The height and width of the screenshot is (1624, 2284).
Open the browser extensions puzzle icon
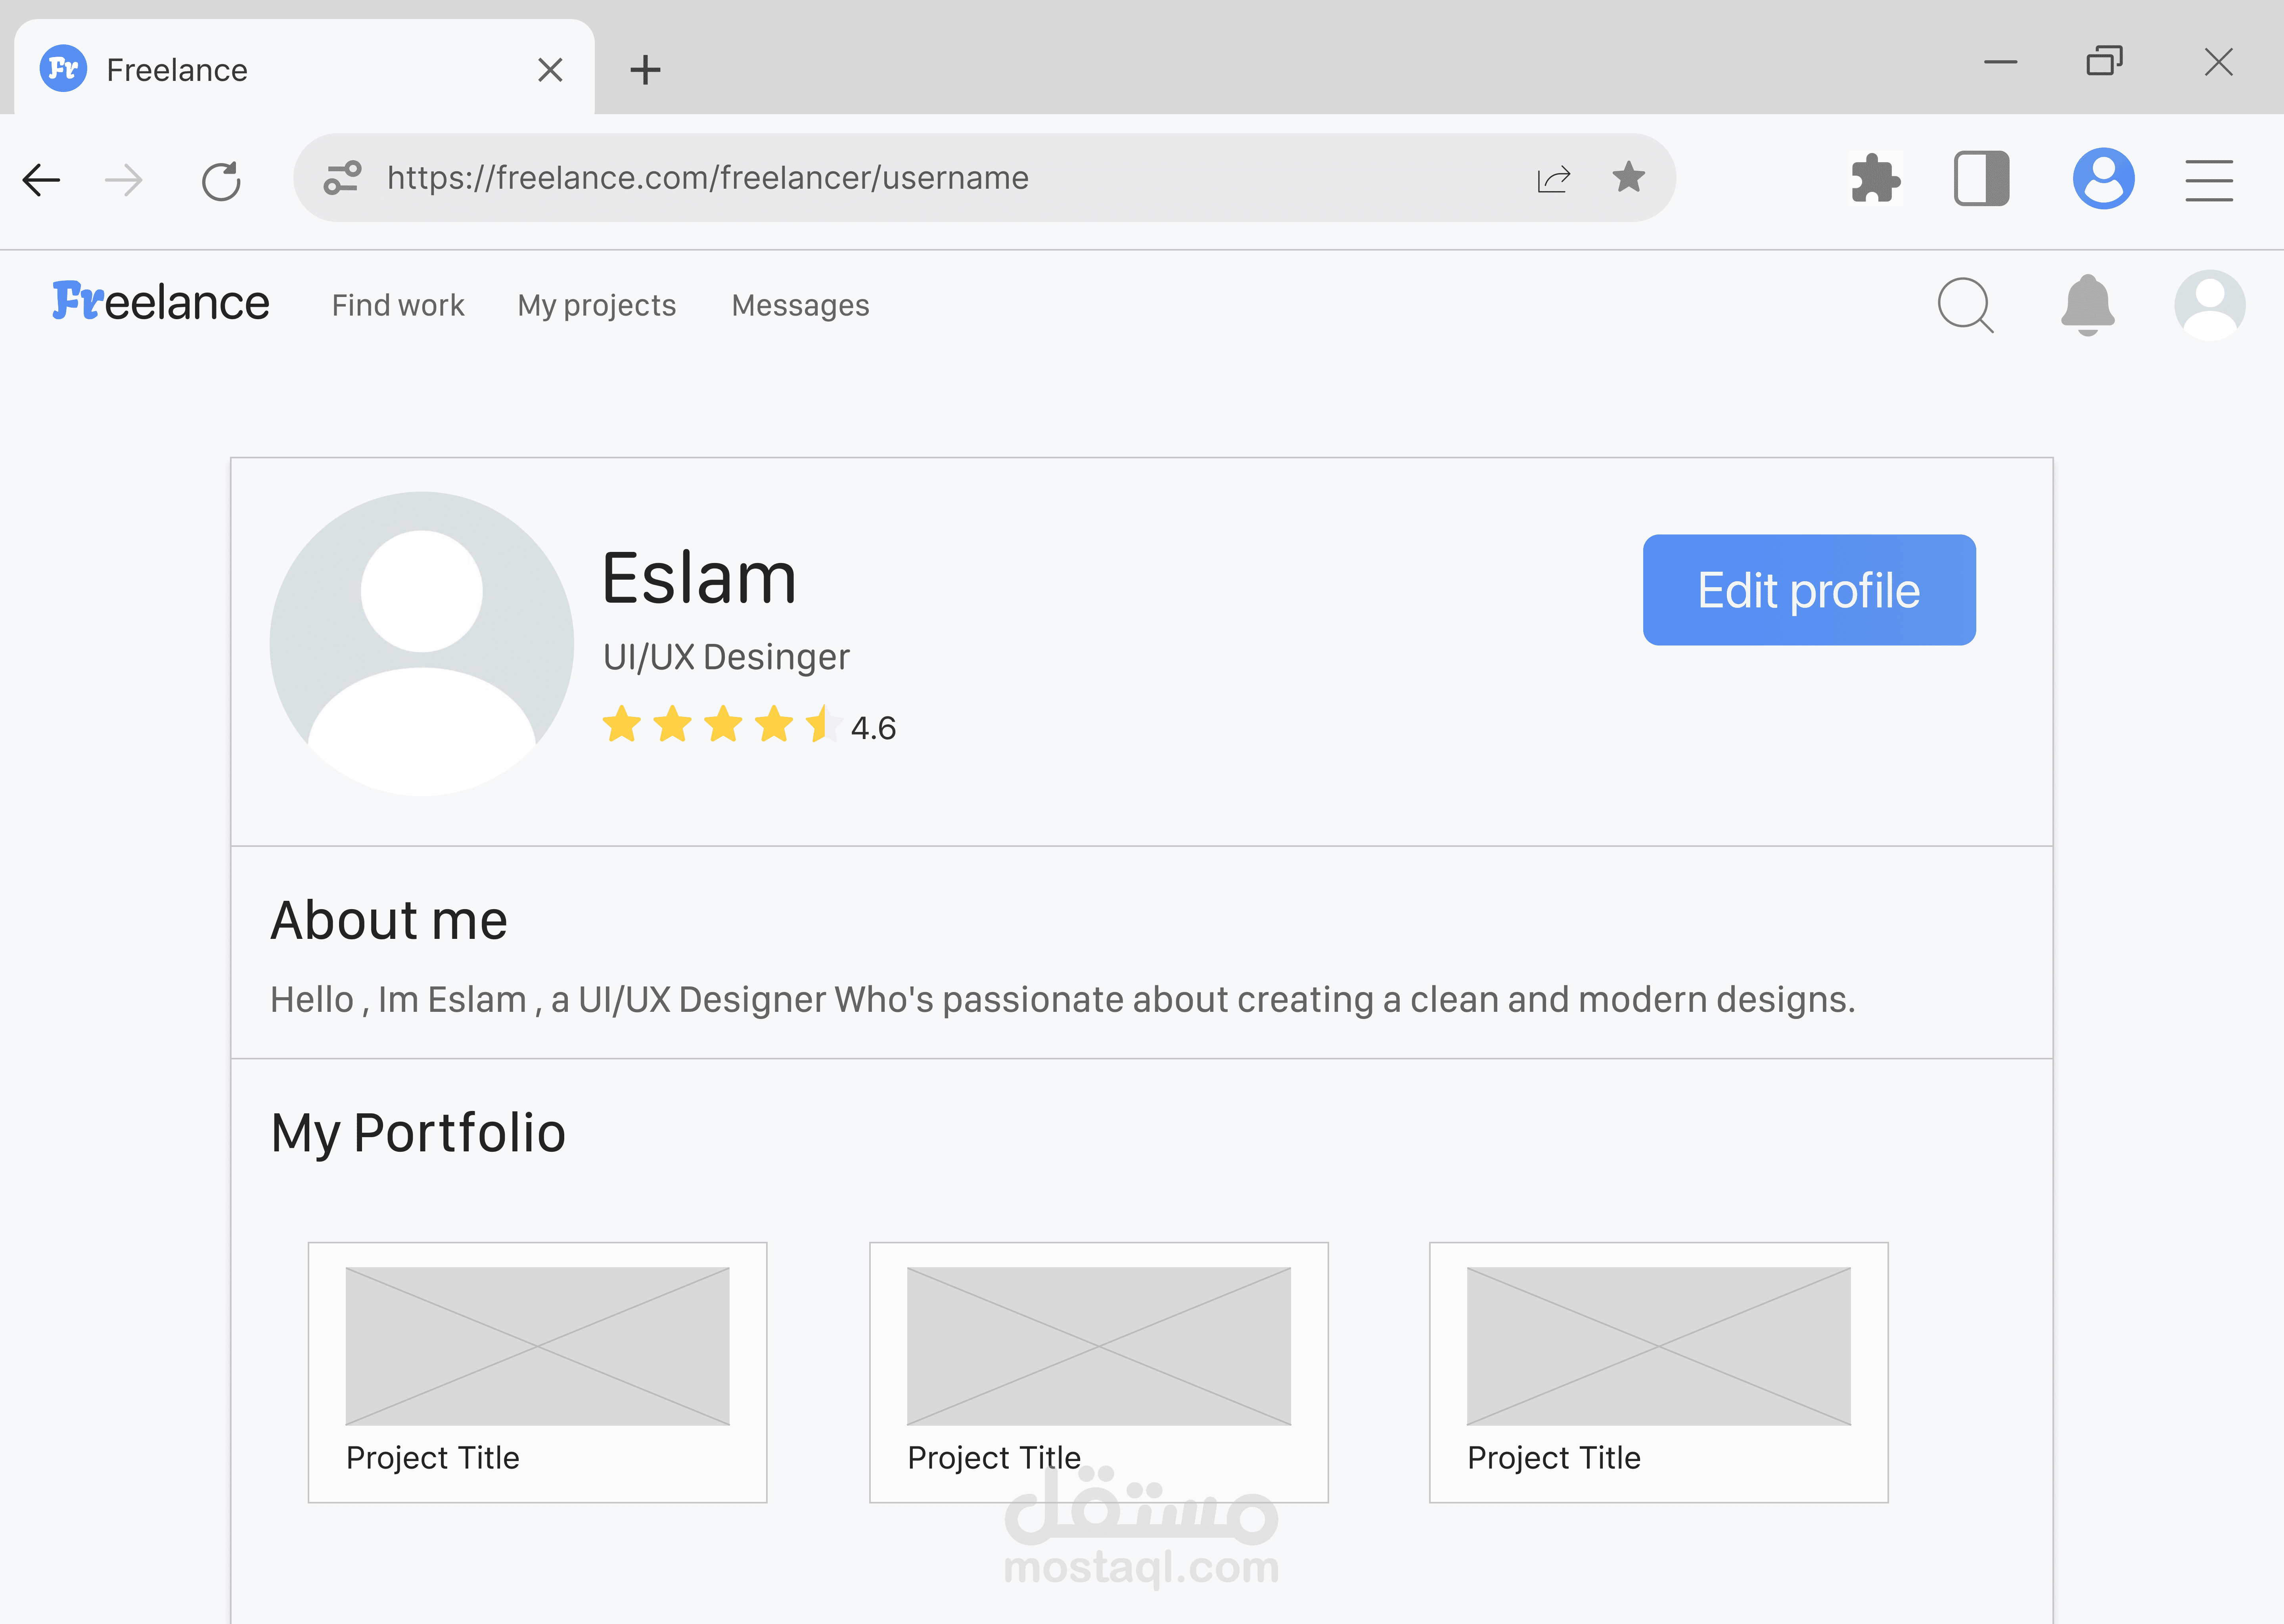tap(1875, 179)
